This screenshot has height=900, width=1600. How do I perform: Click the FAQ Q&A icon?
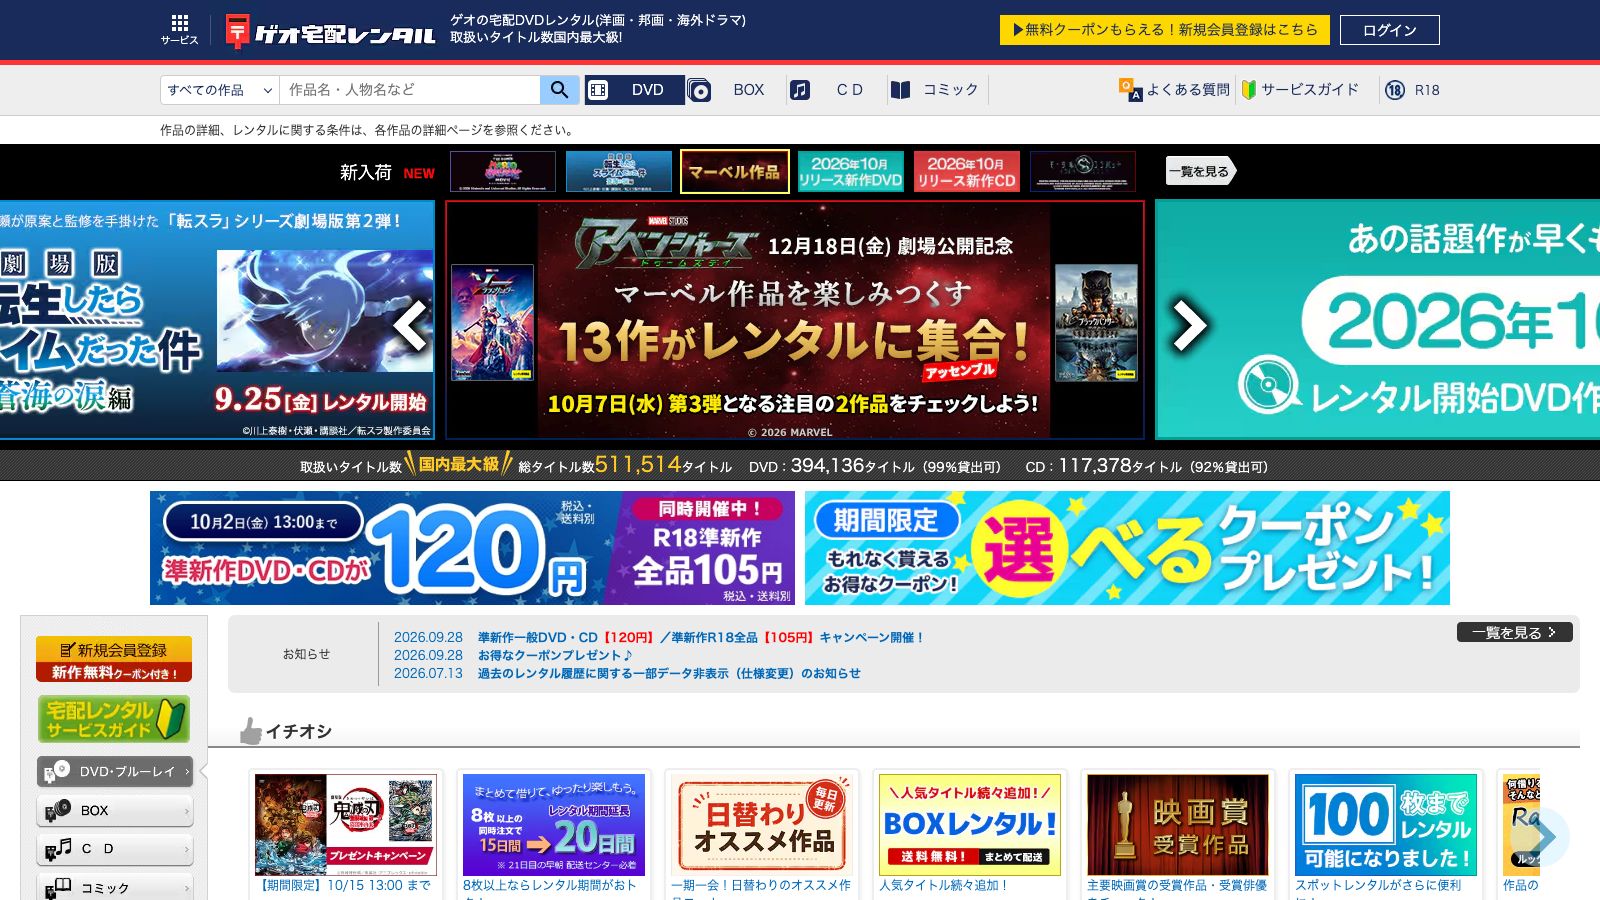tap(1130, 90)
